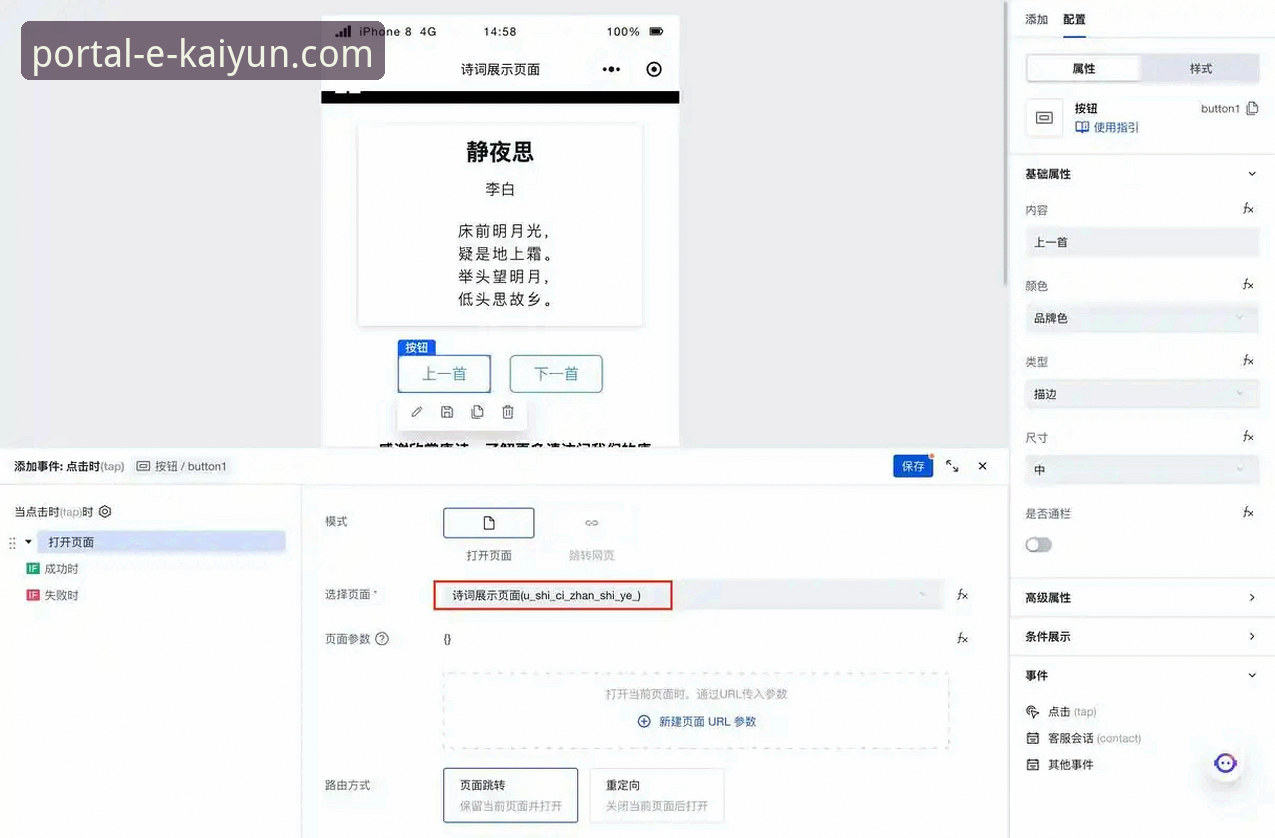
Task: Open the 尺寸 中 dropdown
Action: pos(1142,470)
